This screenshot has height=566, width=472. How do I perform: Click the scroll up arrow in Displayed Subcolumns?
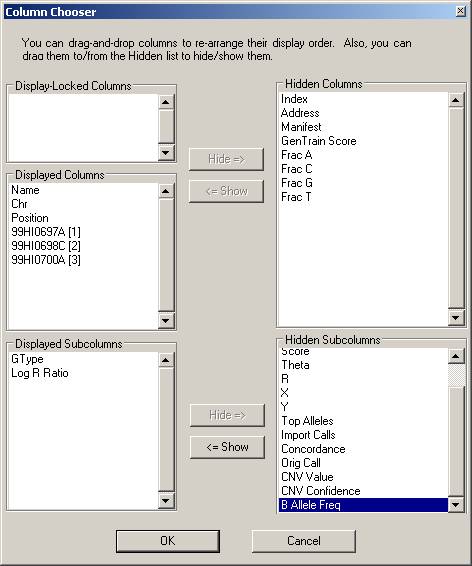pyautogui.click(x=166, y=360)
